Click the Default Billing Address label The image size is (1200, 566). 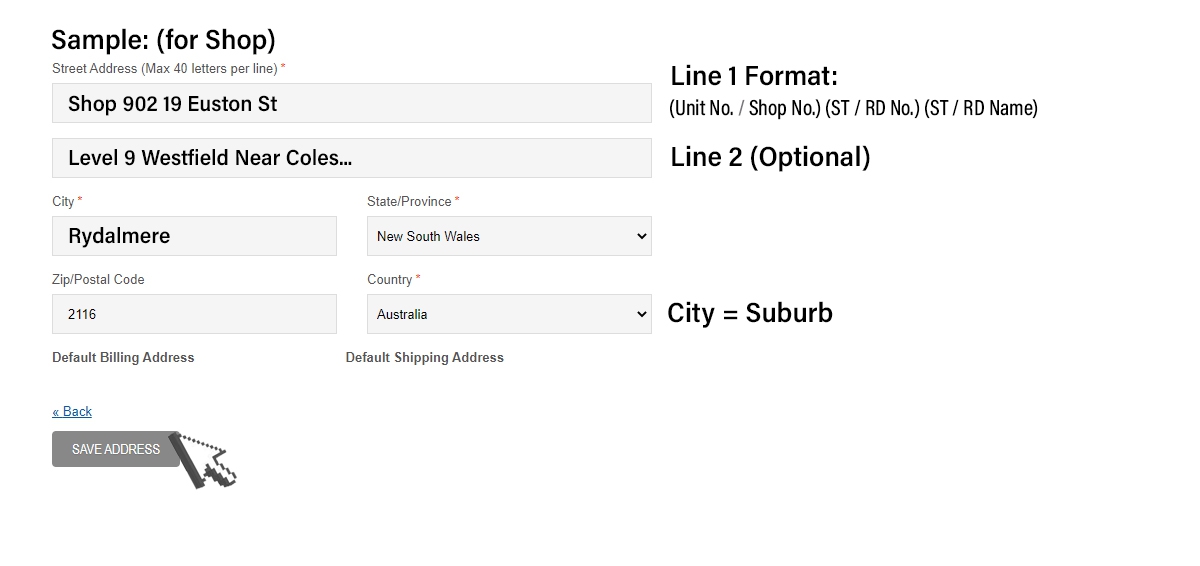(123, 357)
